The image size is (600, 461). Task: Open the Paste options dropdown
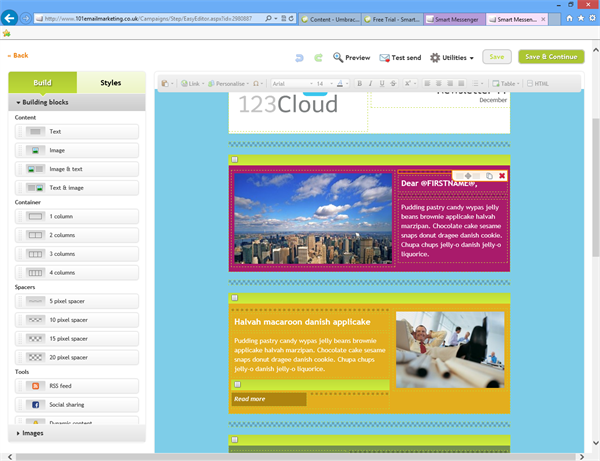tap(168, 83)
